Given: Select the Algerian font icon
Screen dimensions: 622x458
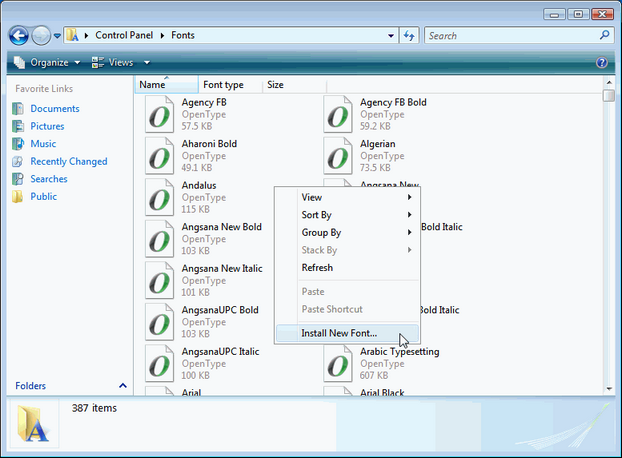Looking at the screenshot, I should [x=338, y=156].
